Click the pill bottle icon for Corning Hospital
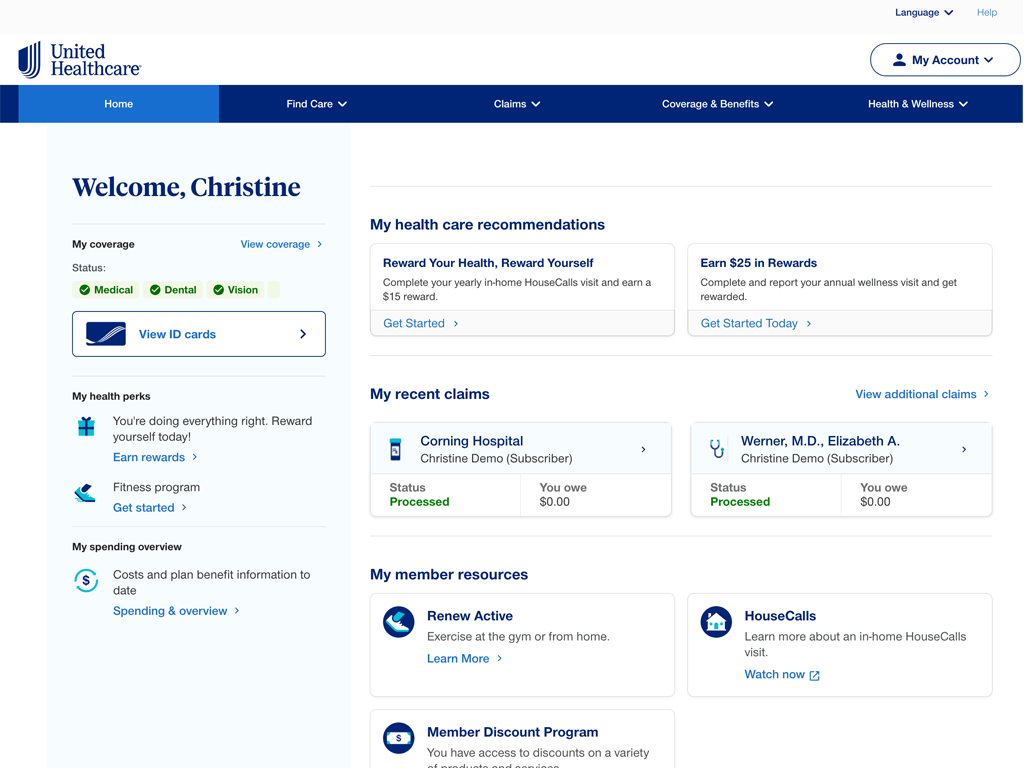Viewport: 1024px width, 768px height. tap(395, 449)
